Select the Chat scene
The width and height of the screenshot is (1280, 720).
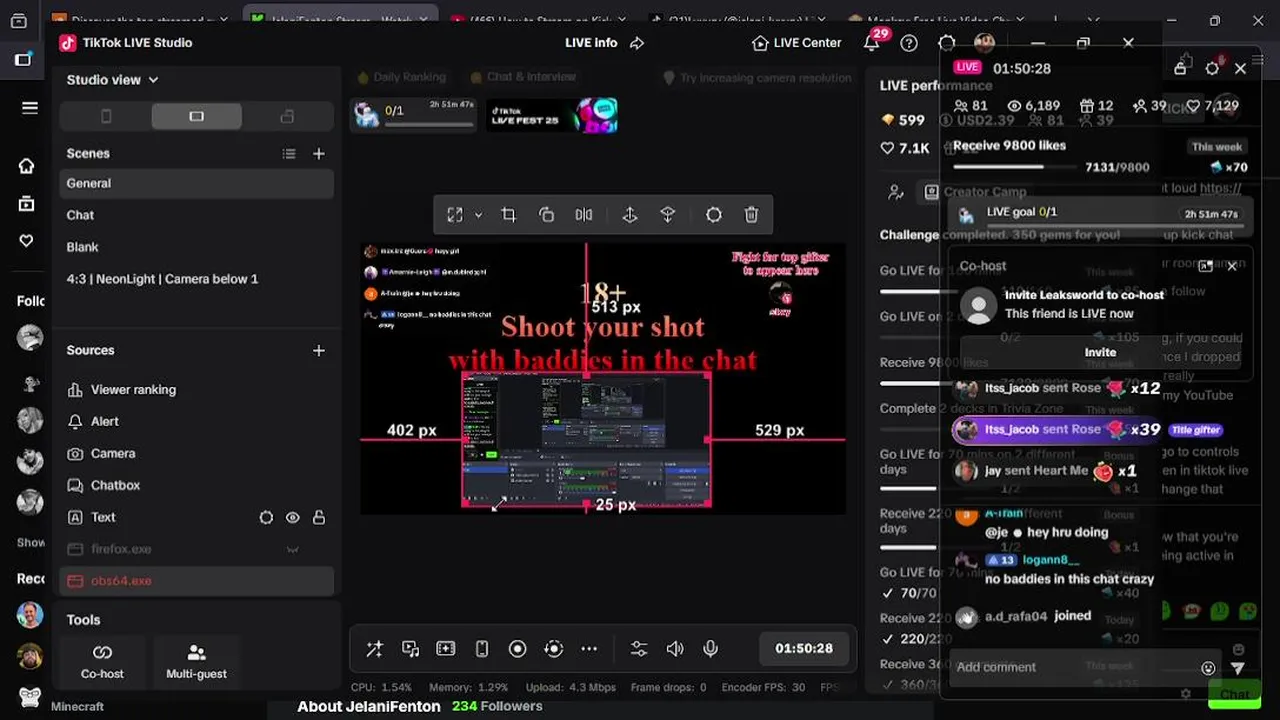(x=196, y=215)
